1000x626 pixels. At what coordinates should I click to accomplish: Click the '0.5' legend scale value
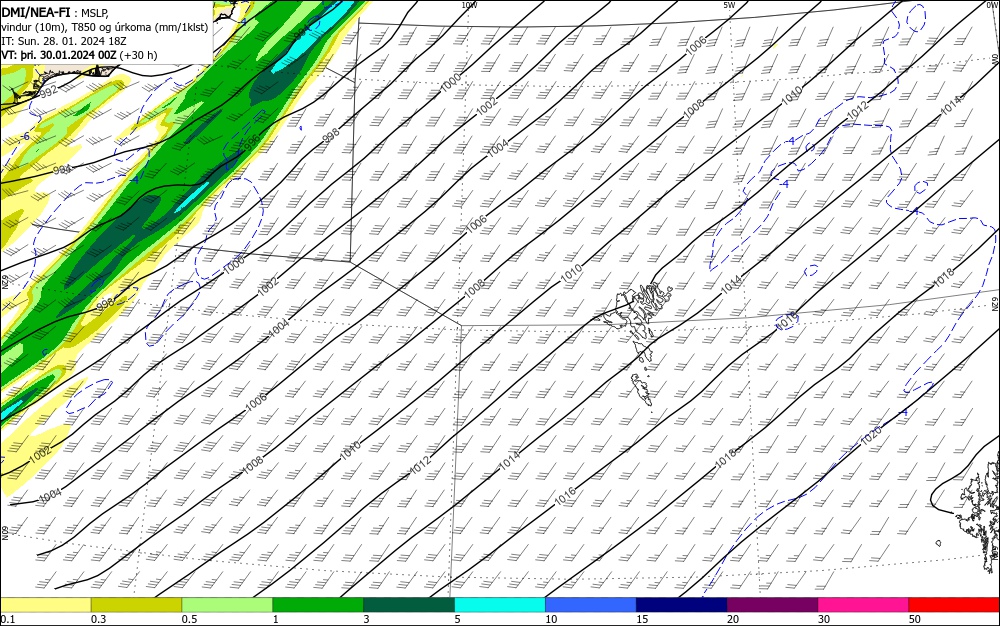pyautogui.click(x=189, y=619)
